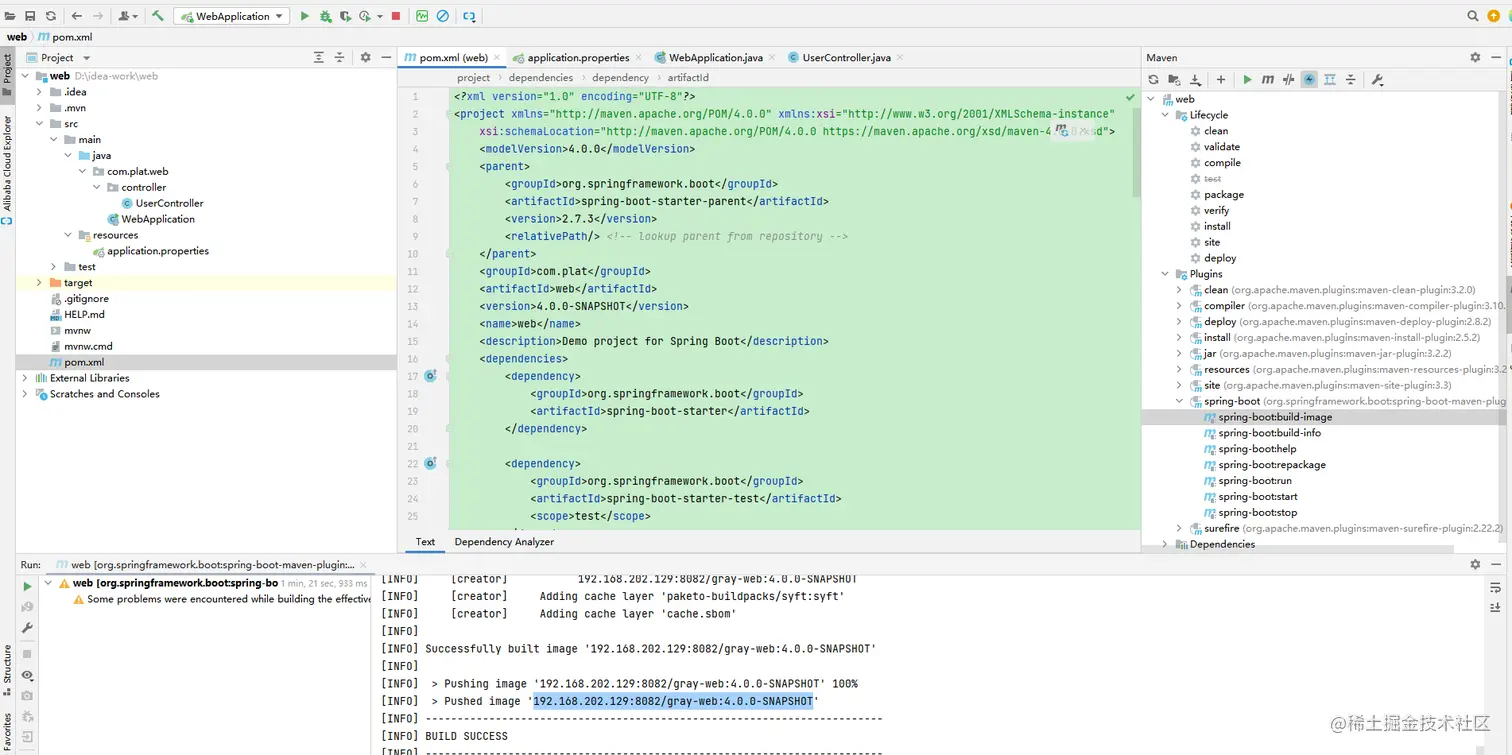Select the Maven install lifecycle goal
This screenshot has height=755, width=1512.
tap(1217, 226)
